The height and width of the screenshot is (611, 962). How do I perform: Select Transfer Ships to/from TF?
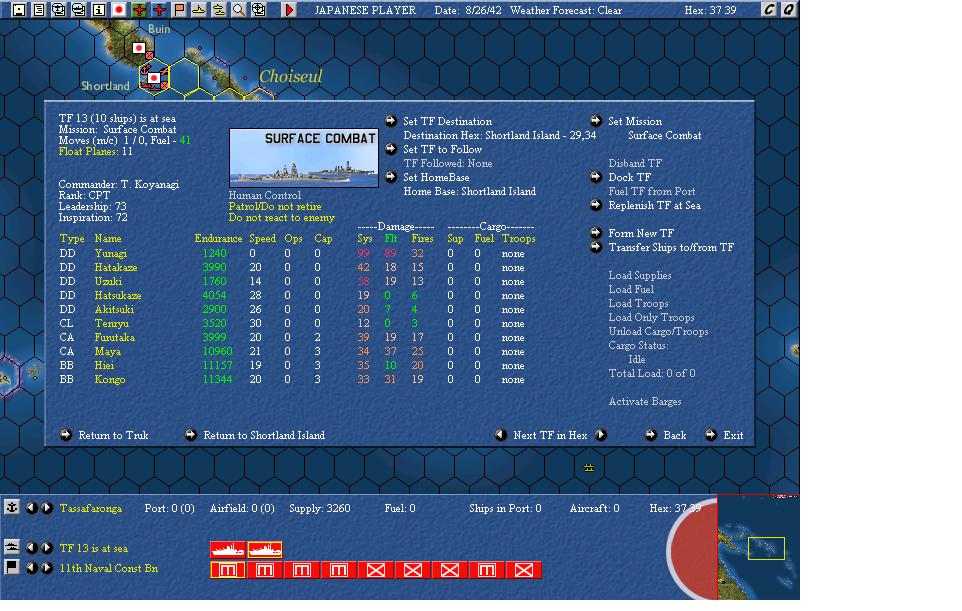pos(671,247)
